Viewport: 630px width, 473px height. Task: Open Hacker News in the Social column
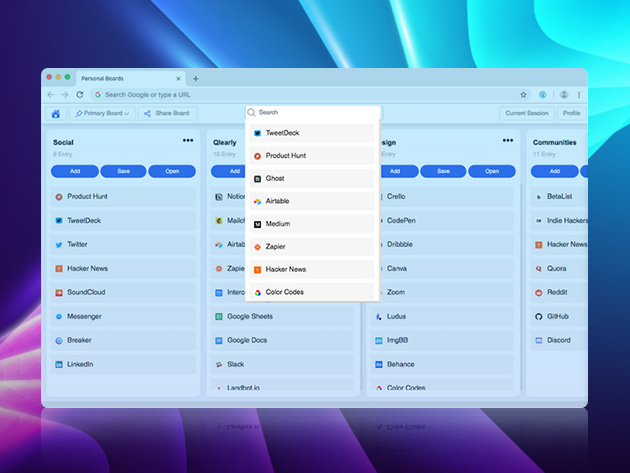tap(123, 268)
